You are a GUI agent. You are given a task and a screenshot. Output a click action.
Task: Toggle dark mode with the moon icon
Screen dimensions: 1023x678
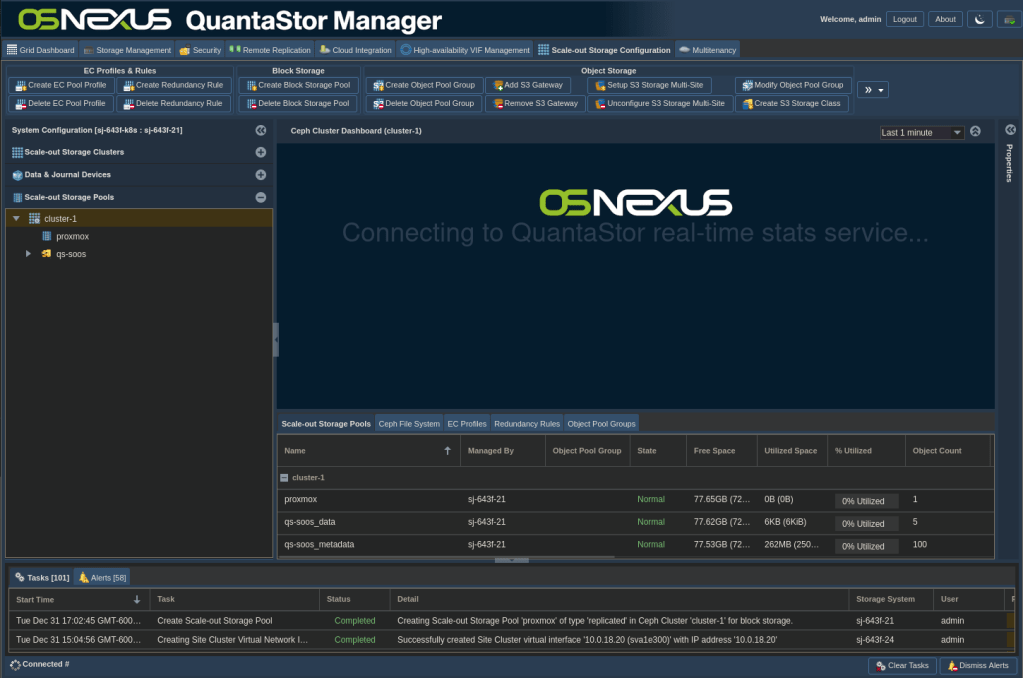point(980,19)
